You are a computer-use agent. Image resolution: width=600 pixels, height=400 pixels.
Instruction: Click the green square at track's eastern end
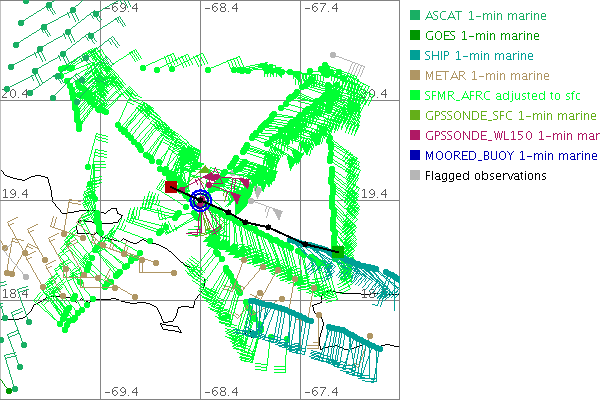point(338,251)
